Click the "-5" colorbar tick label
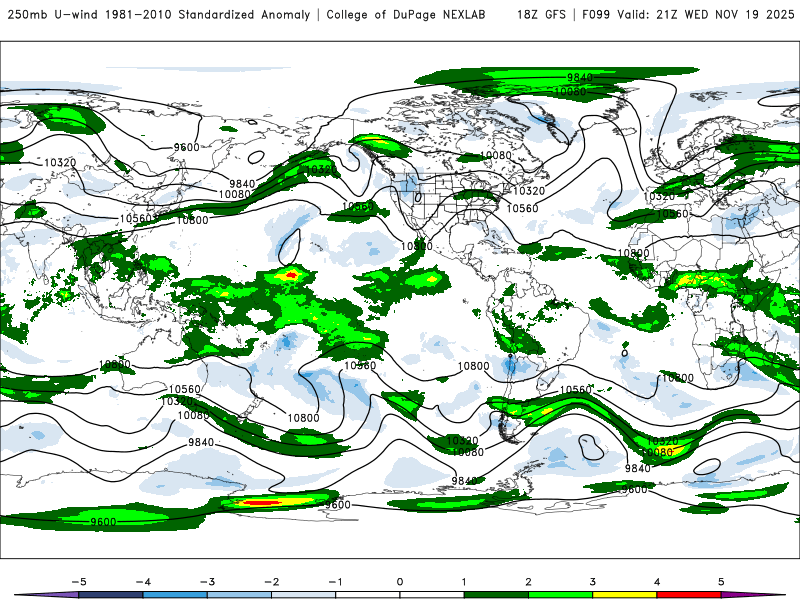 [79, 582]
